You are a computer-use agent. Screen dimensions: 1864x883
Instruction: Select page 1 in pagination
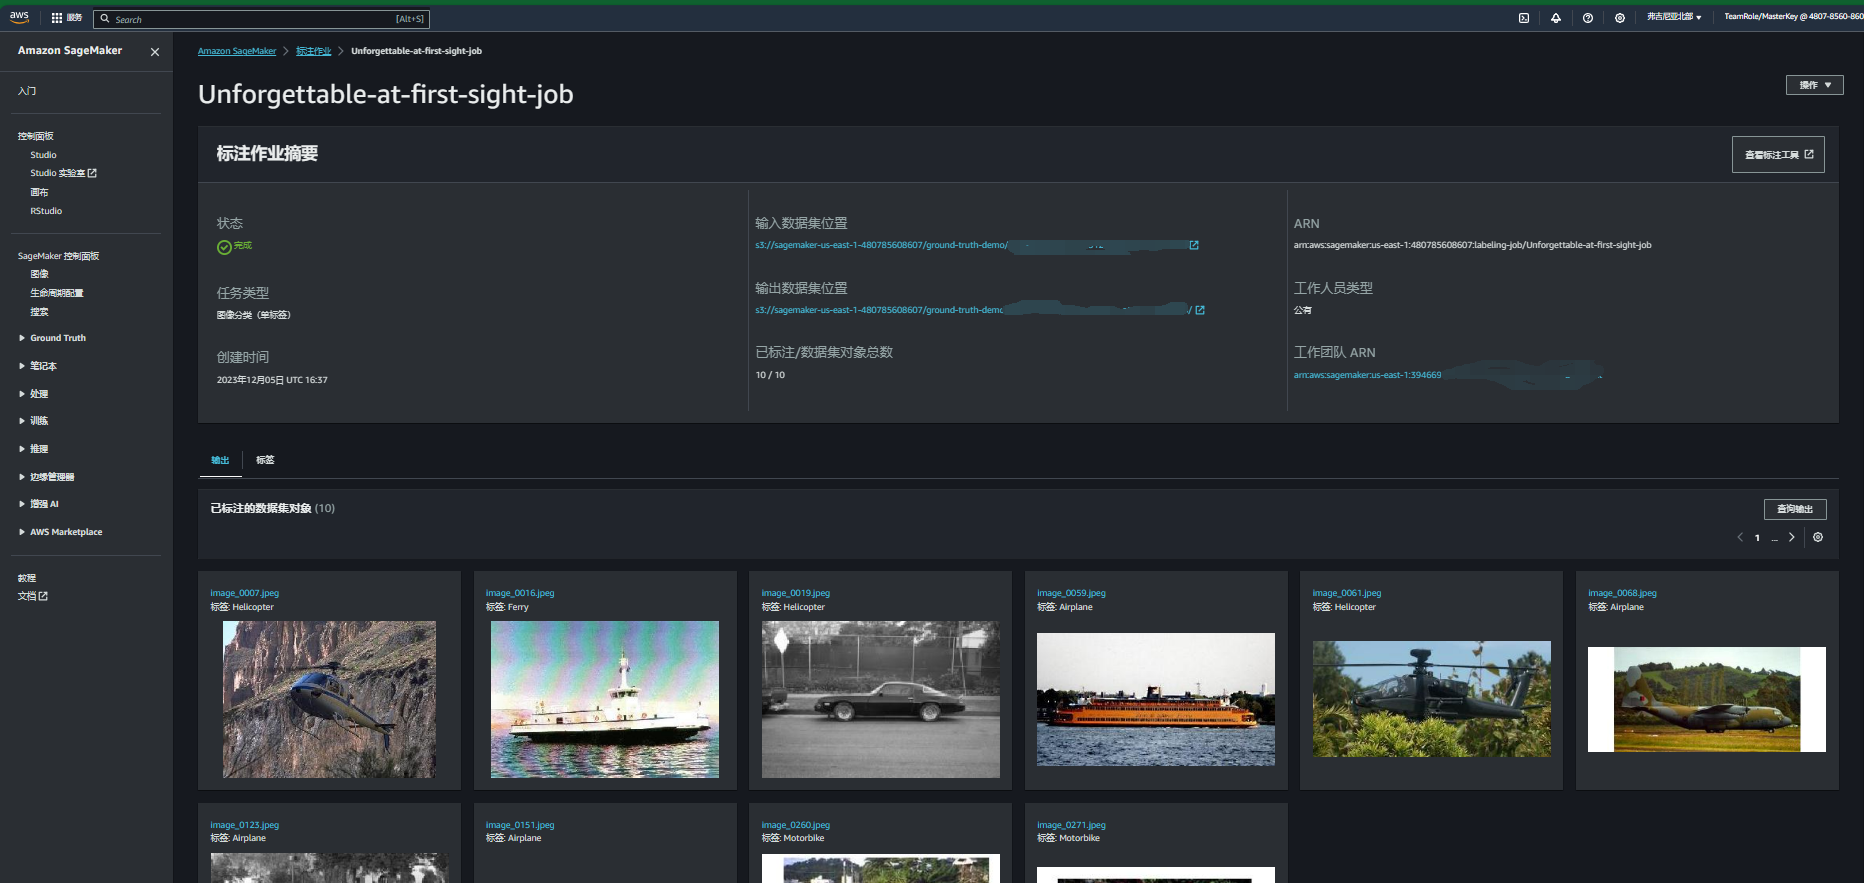[1757, 538]
